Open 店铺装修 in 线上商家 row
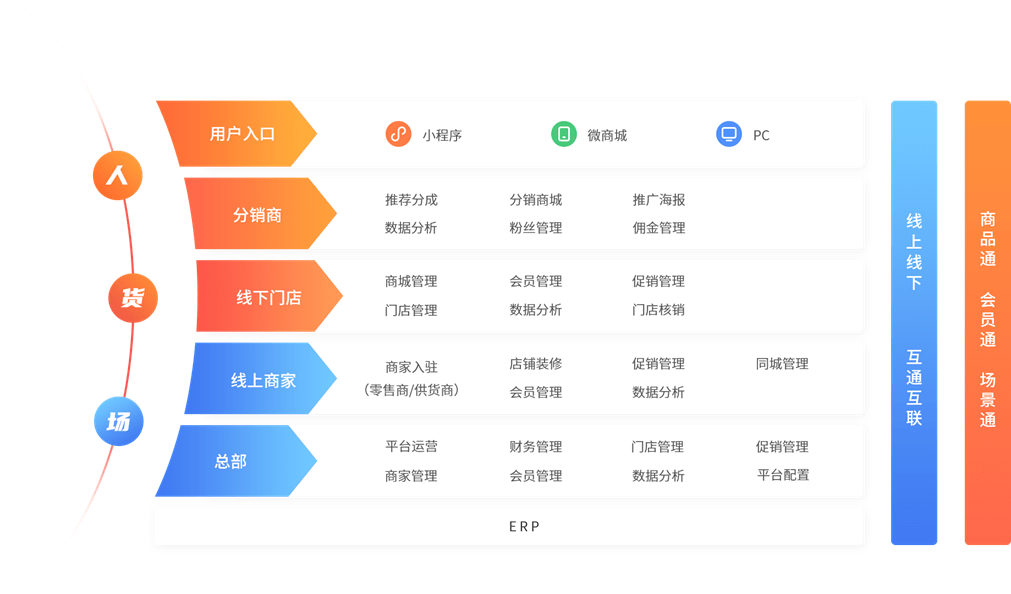Image resolution: width=1011 pixels, height=594 pixels. tap(535, 364)
